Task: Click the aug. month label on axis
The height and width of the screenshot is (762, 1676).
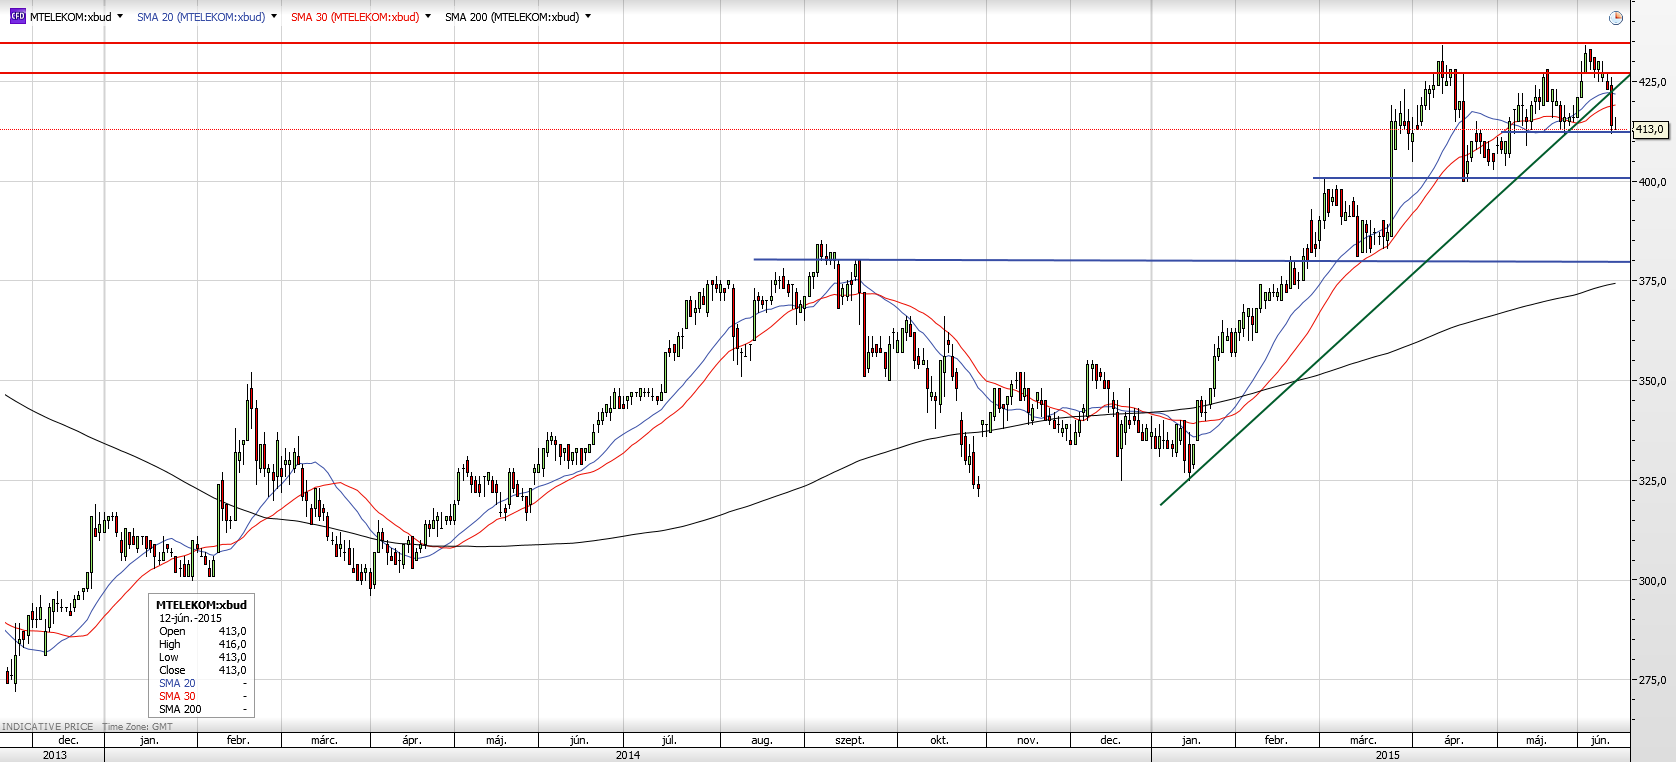Action: coord(762,740)
